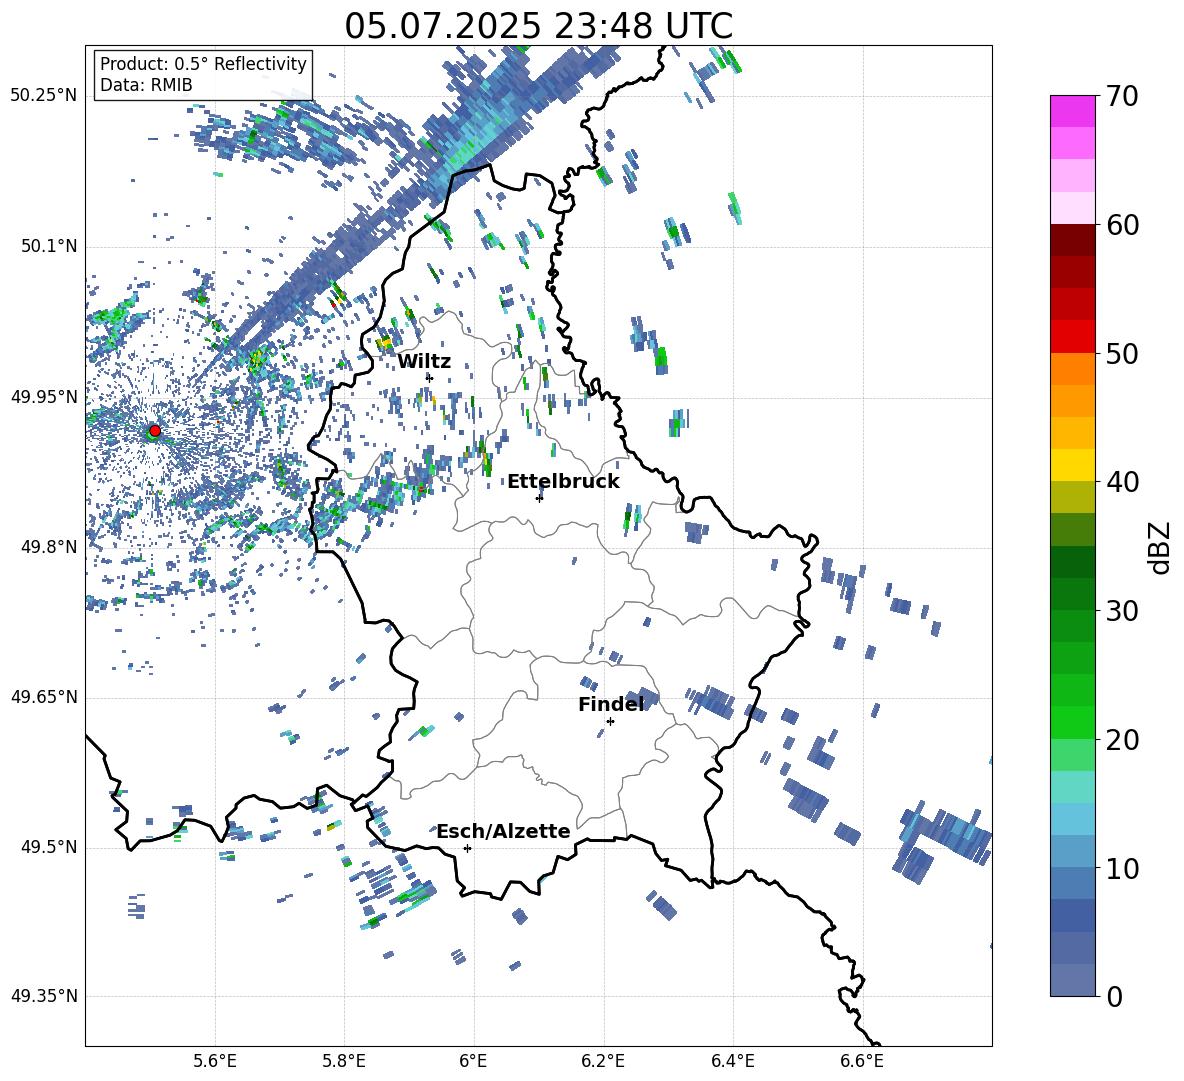Screen dimensions: 1184x1081
Task: Click the Ettelbruck station cross marker
Action: (x=539, y=497)
